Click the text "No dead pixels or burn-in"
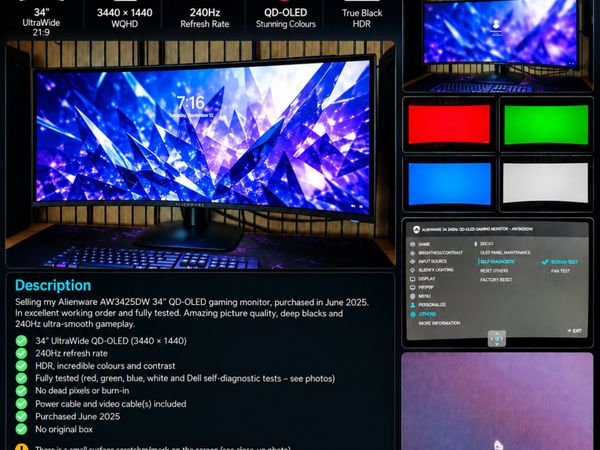Image resolution: width=600 pixels, height=450 pixels. (x=82, y=391)
